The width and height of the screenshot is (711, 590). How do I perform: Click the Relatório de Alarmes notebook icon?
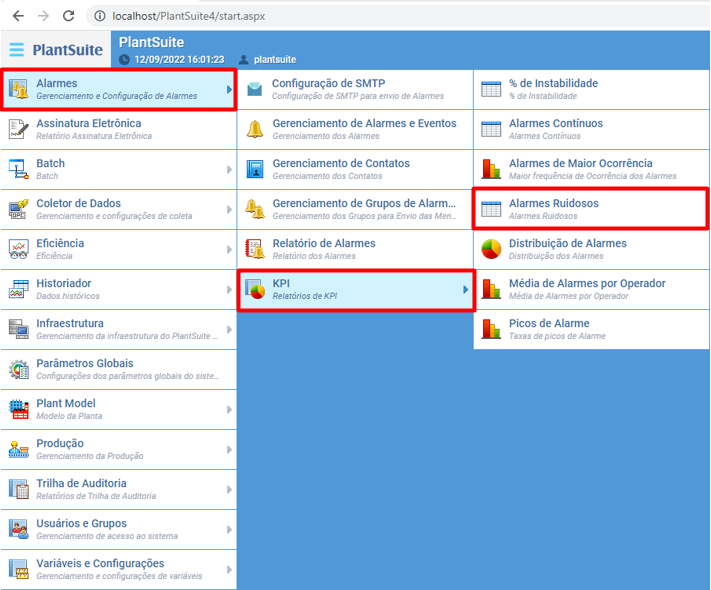point(255,249)
